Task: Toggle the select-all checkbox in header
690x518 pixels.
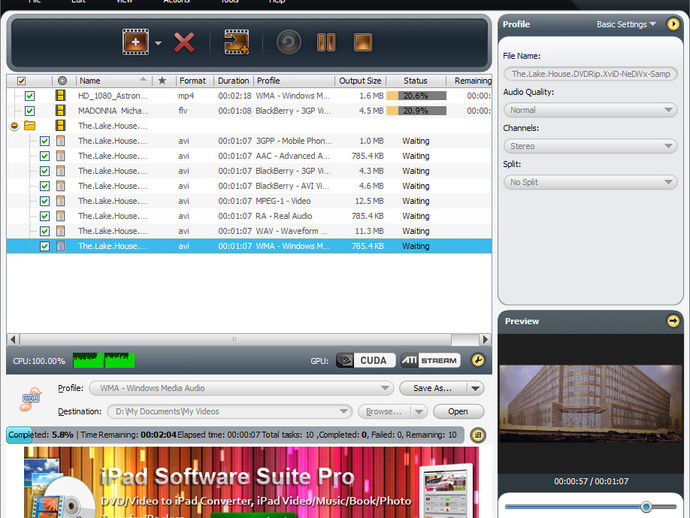Action: coord(21,81)
